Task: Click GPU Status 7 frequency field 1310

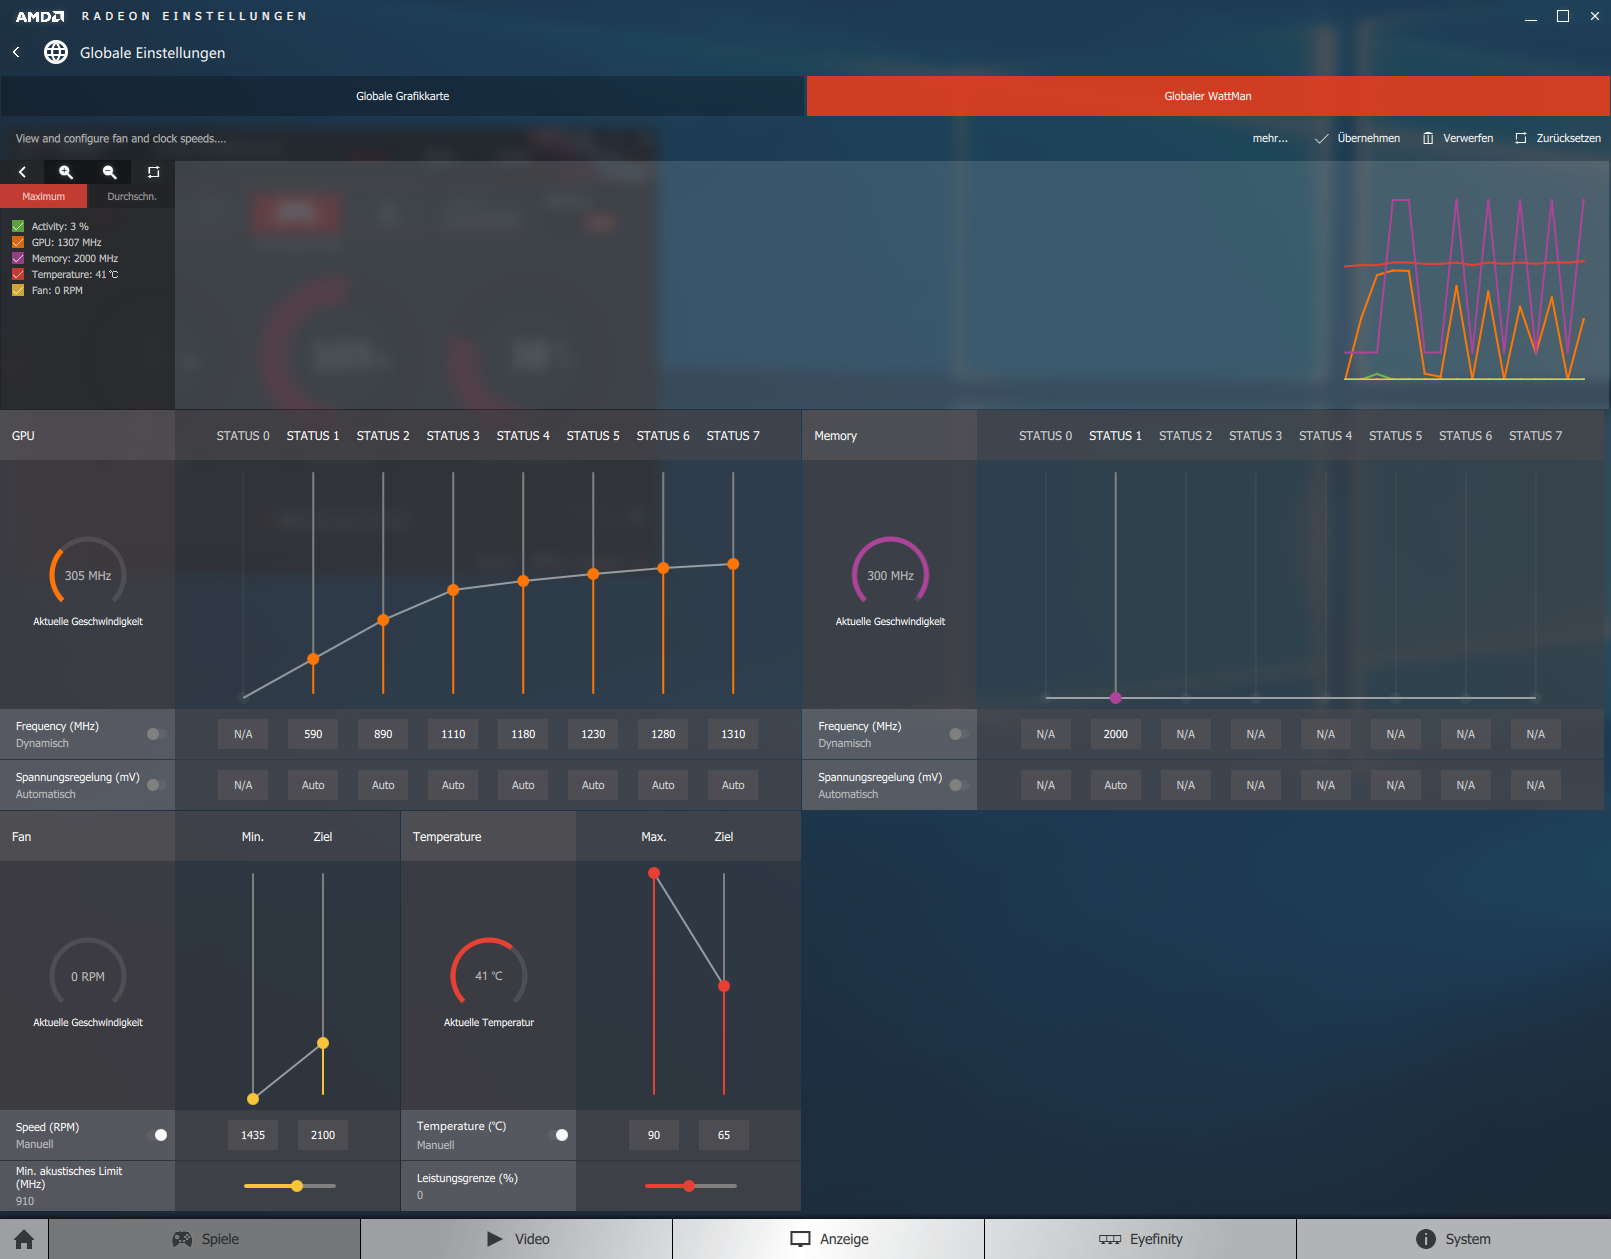Action: point(733,734)
